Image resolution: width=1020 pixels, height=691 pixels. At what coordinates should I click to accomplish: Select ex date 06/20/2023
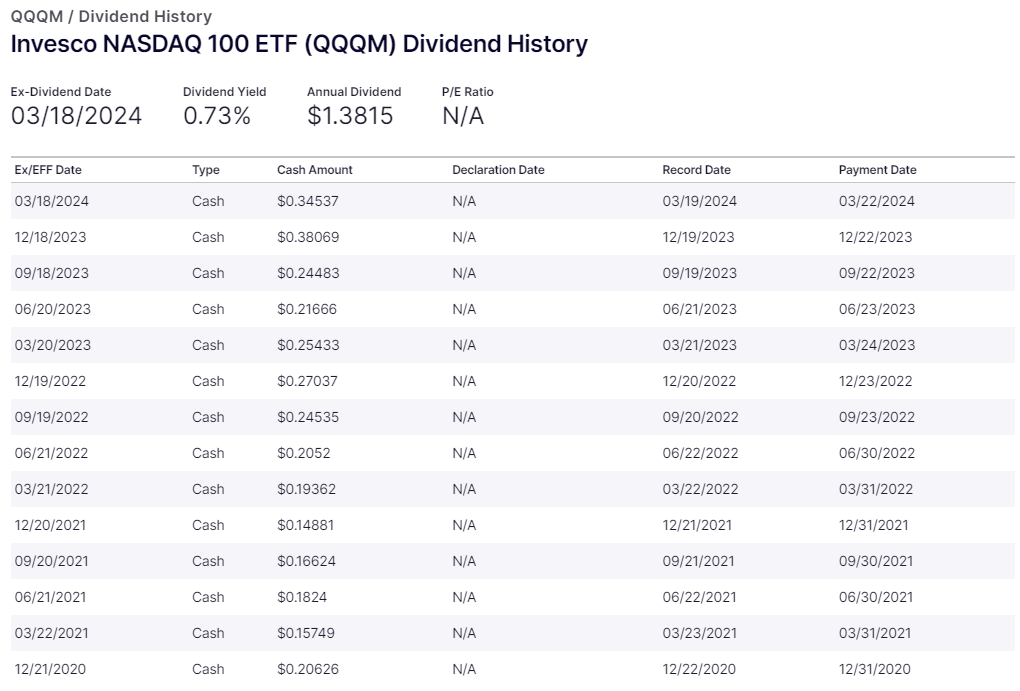(x=53, y=309)
